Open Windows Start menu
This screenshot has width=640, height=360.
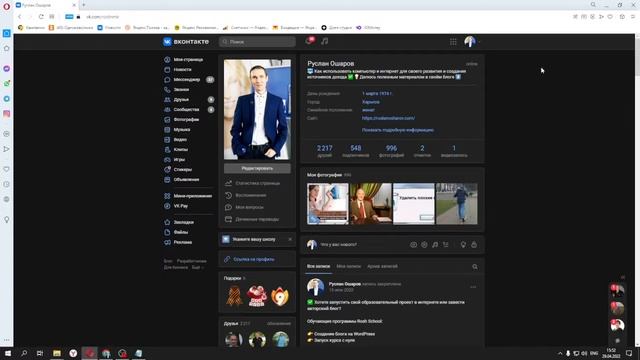(8, 353)
